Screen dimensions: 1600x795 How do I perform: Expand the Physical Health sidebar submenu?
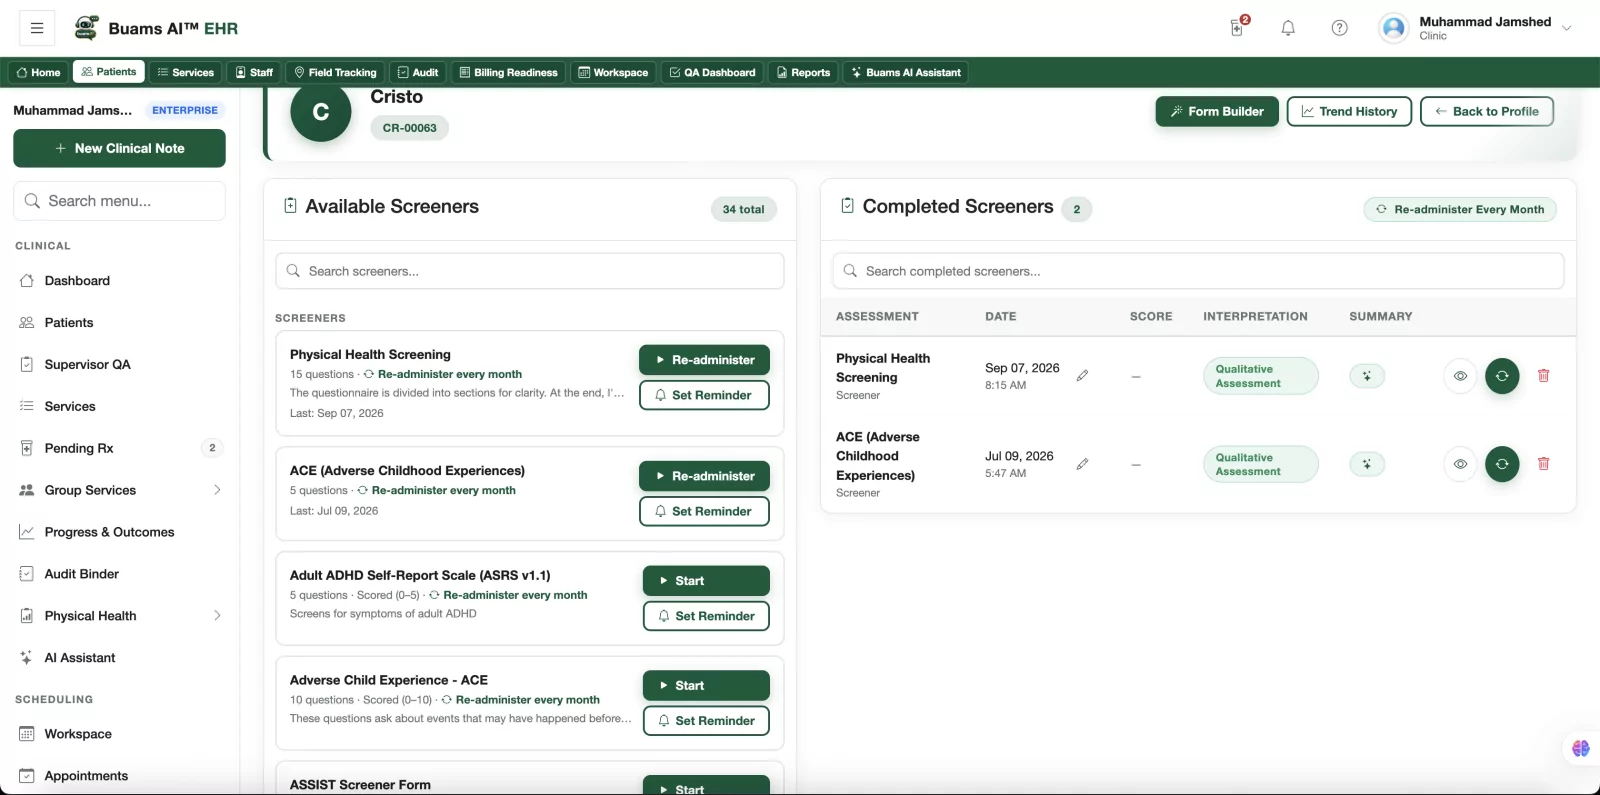tap(217, 616)
